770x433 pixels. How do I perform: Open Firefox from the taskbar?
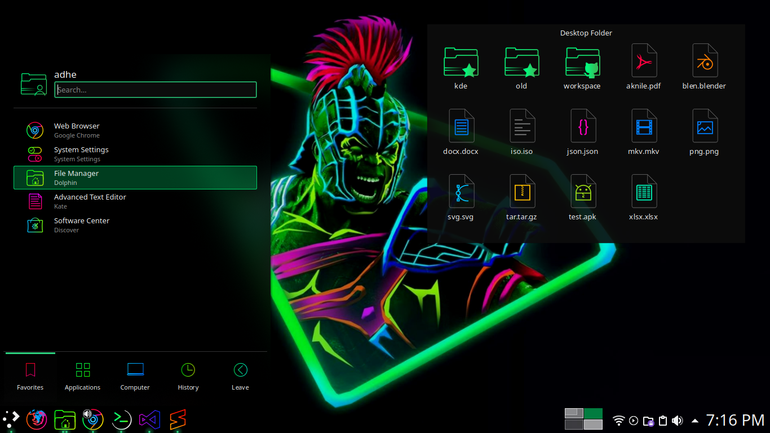coord(36,419)
